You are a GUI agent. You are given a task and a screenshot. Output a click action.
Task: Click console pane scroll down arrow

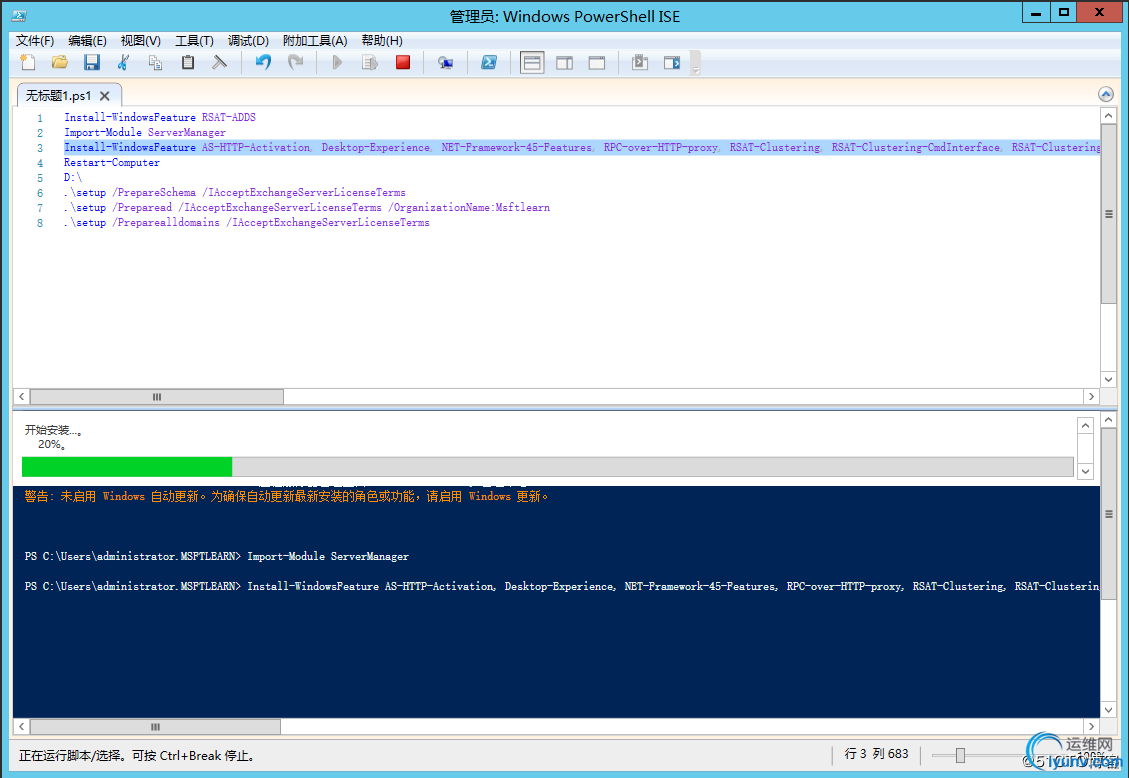point(1109,710)
